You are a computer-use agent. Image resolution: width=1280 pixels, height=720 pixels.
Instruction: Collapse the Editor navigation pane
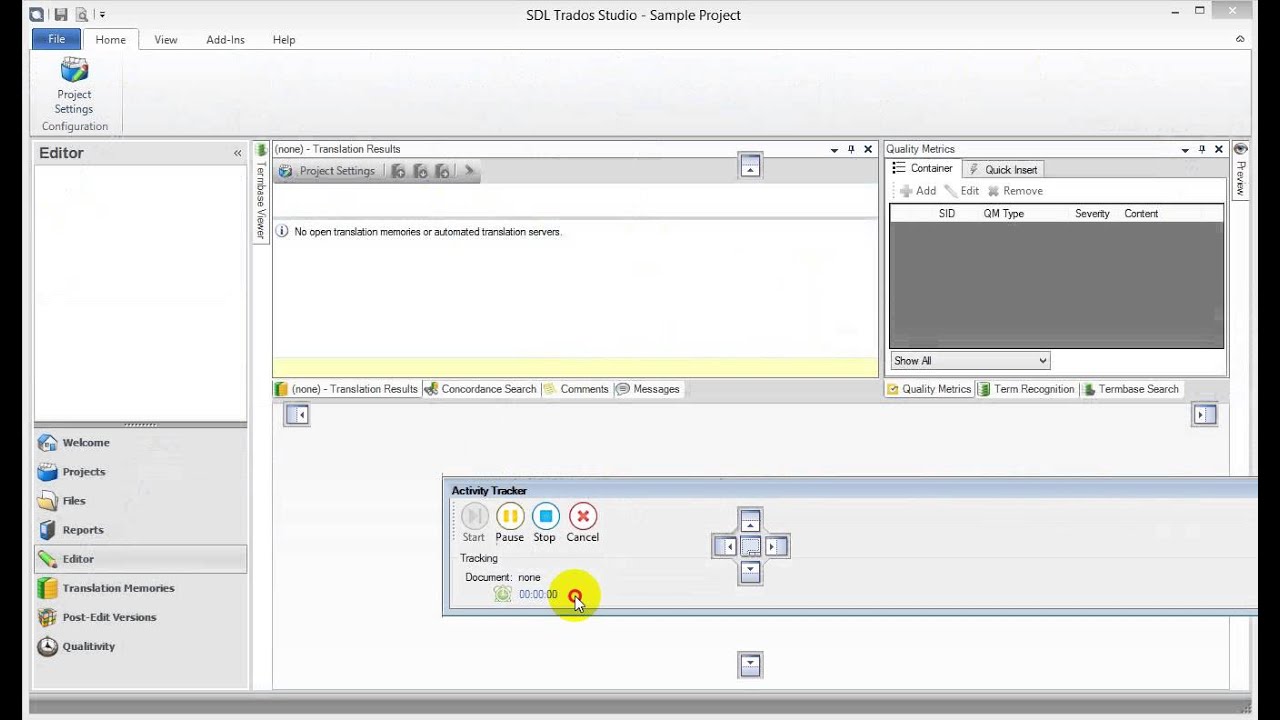point(237,153)
